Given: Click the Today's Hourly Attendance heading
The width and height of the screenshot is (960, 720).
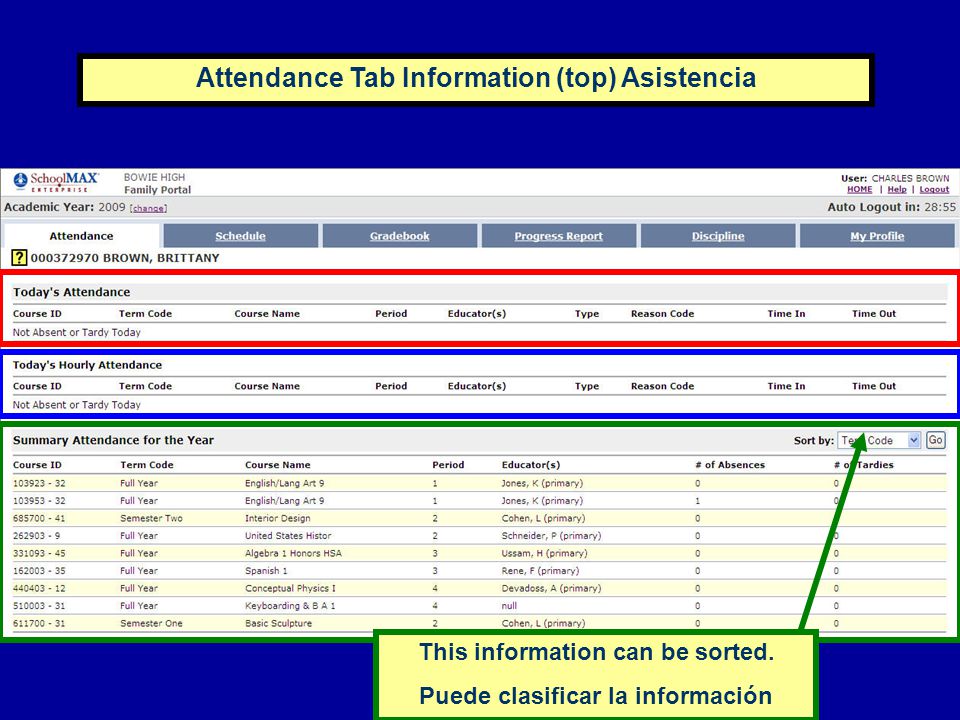Looking at the screenshot, I should tap(88, 365).
